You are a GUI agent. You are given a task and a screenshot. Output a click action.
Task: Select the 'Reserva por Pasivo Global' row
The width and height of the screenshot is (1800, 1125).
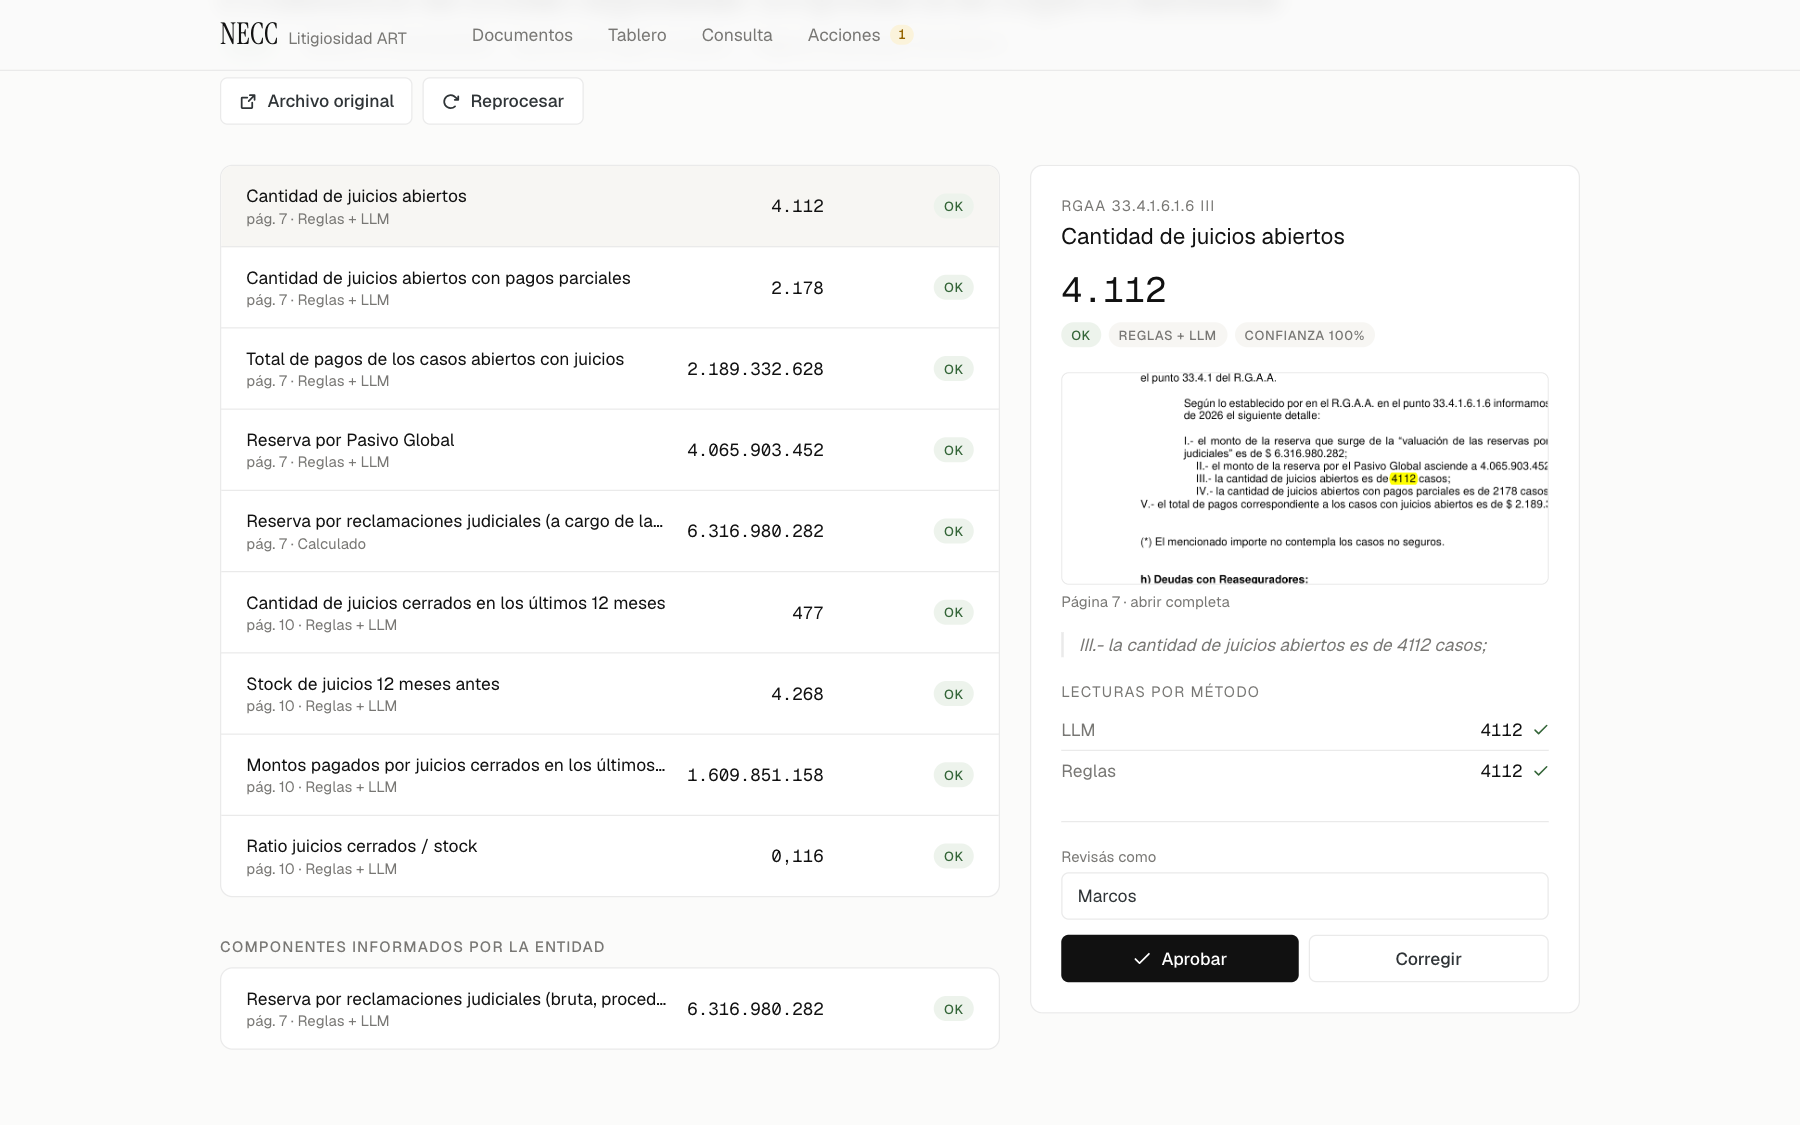(610, 450)
